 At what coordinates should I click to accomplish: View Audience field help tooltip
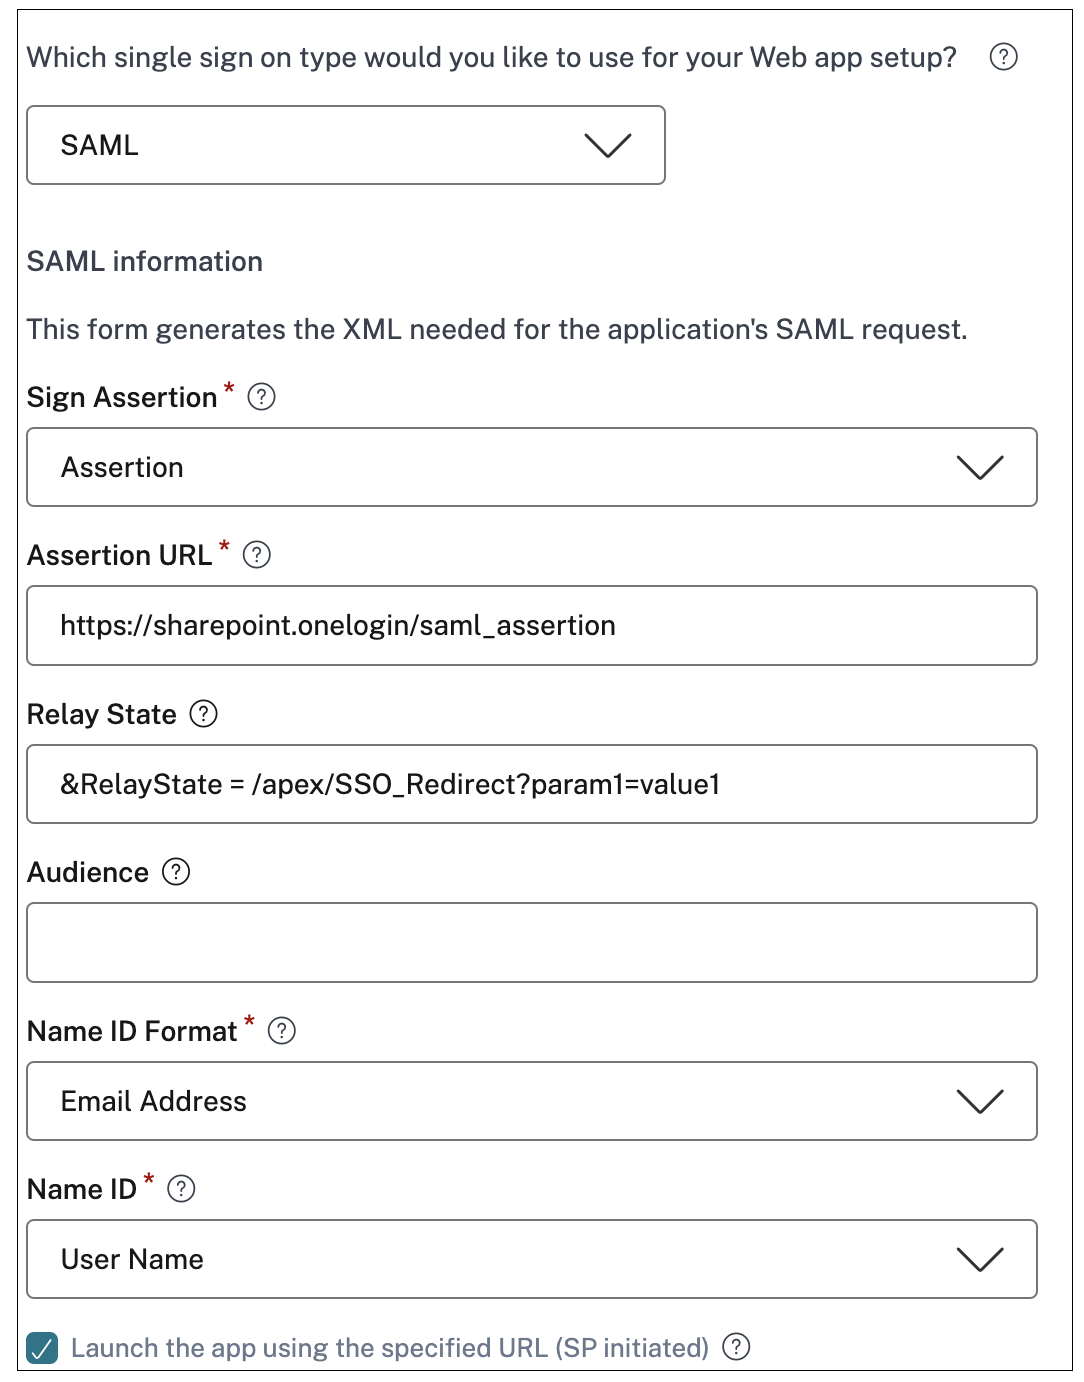(x=176, y=872)
